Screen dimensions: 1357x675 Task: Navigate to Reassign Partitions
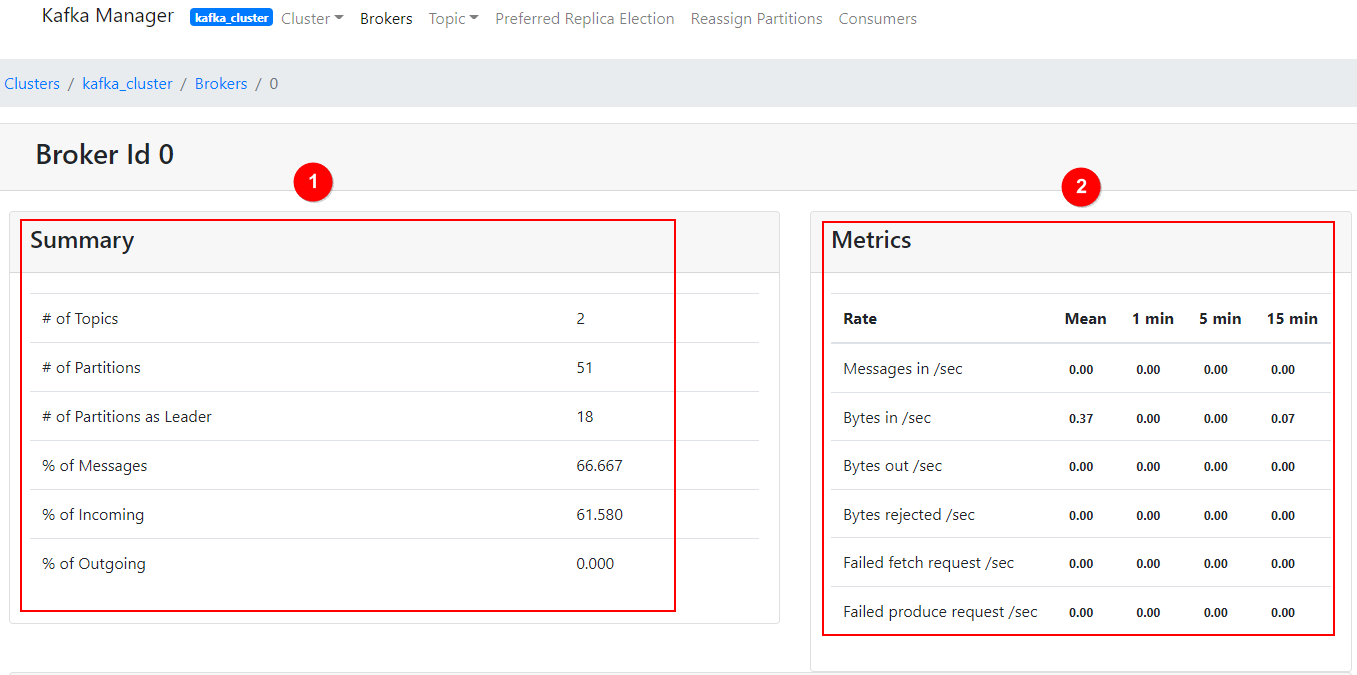pos(756,19)
